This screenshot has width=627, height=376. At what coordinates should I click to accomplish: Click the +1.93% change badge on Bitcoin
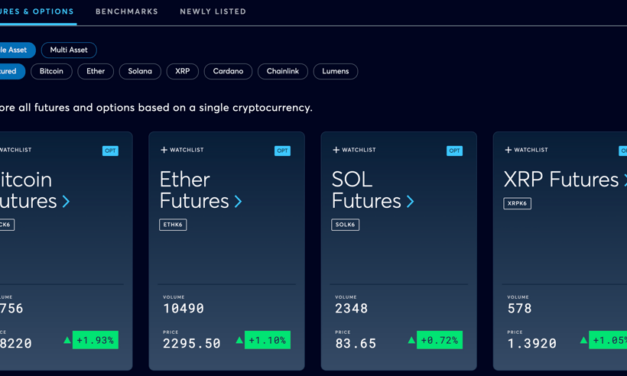(95, 340)
